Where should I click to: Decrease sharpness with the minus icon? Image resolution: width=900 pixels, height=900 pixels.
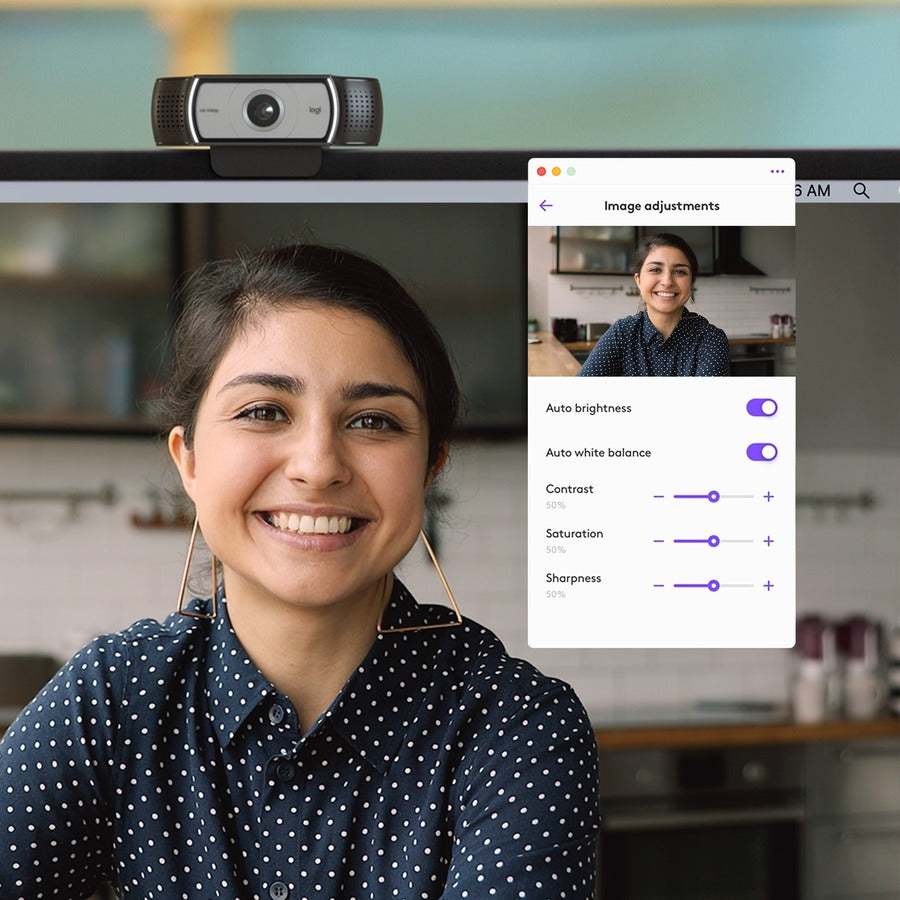click(658, 586)
